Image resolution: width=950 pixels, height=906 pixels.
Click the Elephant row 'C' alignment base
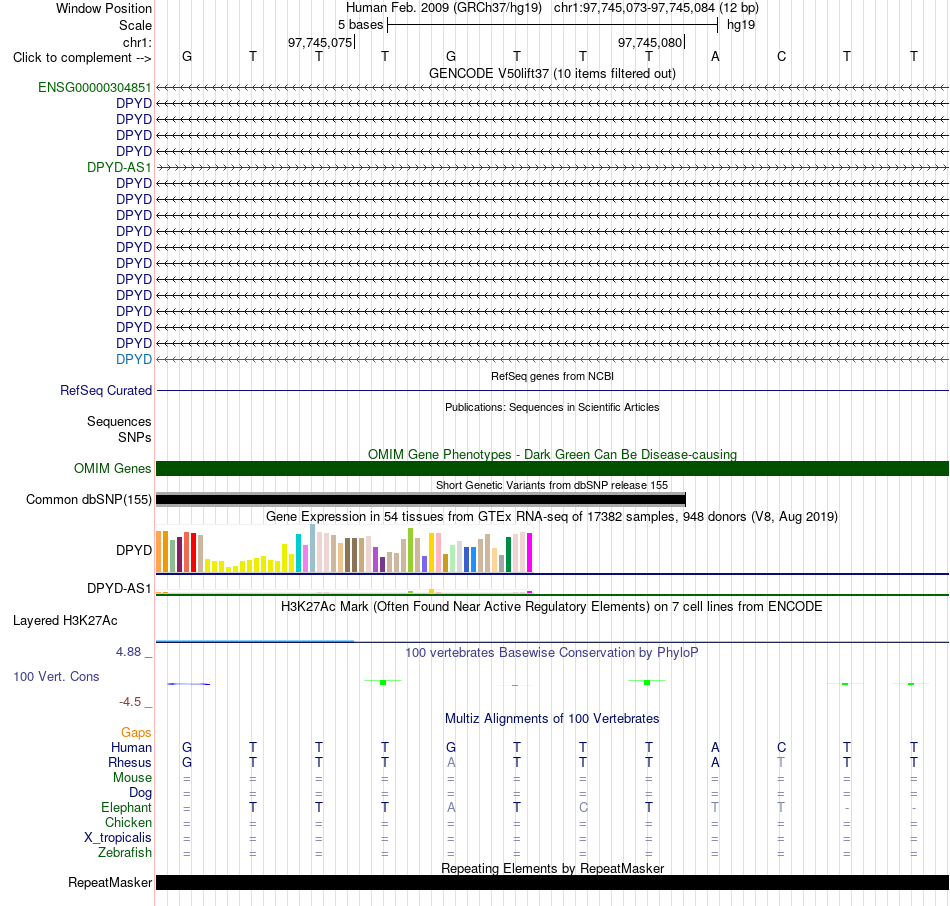pyautogui.click(x=583, y=807)
